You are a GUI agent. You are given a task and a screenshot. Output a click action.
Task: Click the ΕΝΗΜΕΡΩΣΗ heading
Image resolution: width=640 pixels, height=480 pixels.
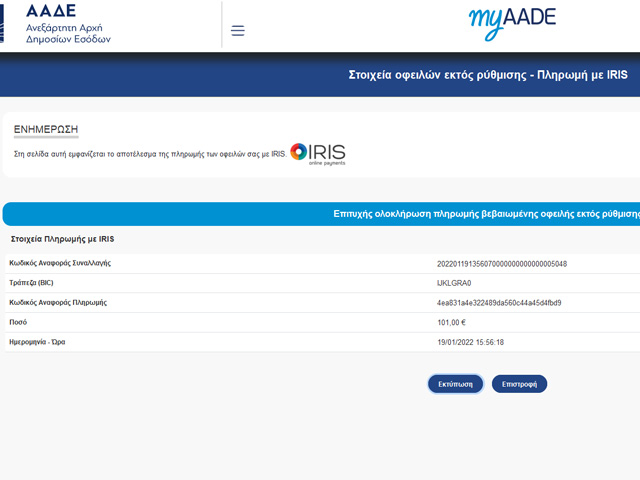pos(45,130)
